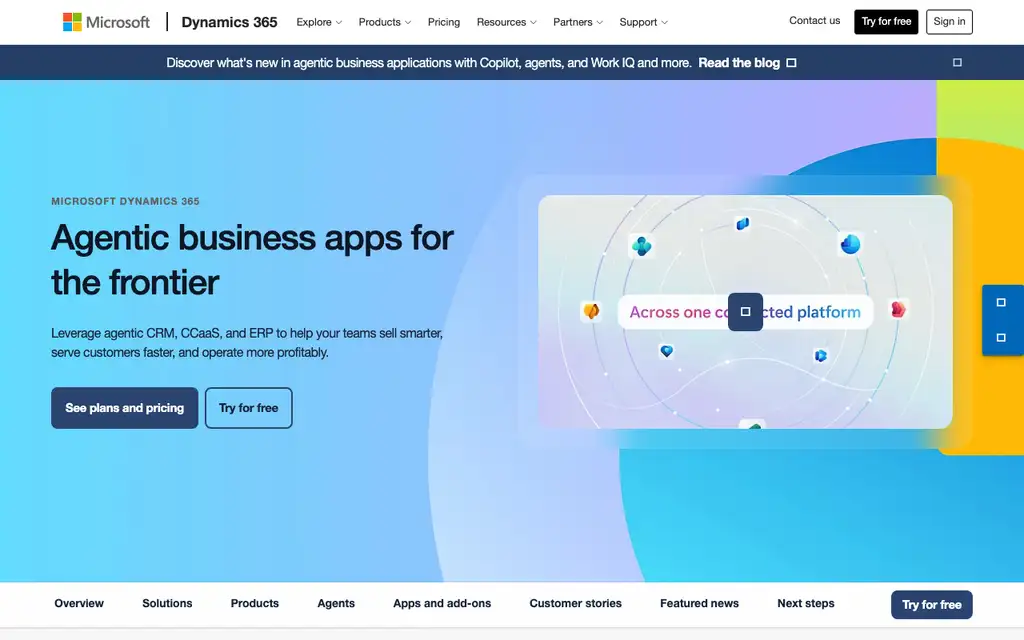Viewport: 1024px width, 640px height.
Task: Select the Agents tab
Action: [x=336, y=603]
